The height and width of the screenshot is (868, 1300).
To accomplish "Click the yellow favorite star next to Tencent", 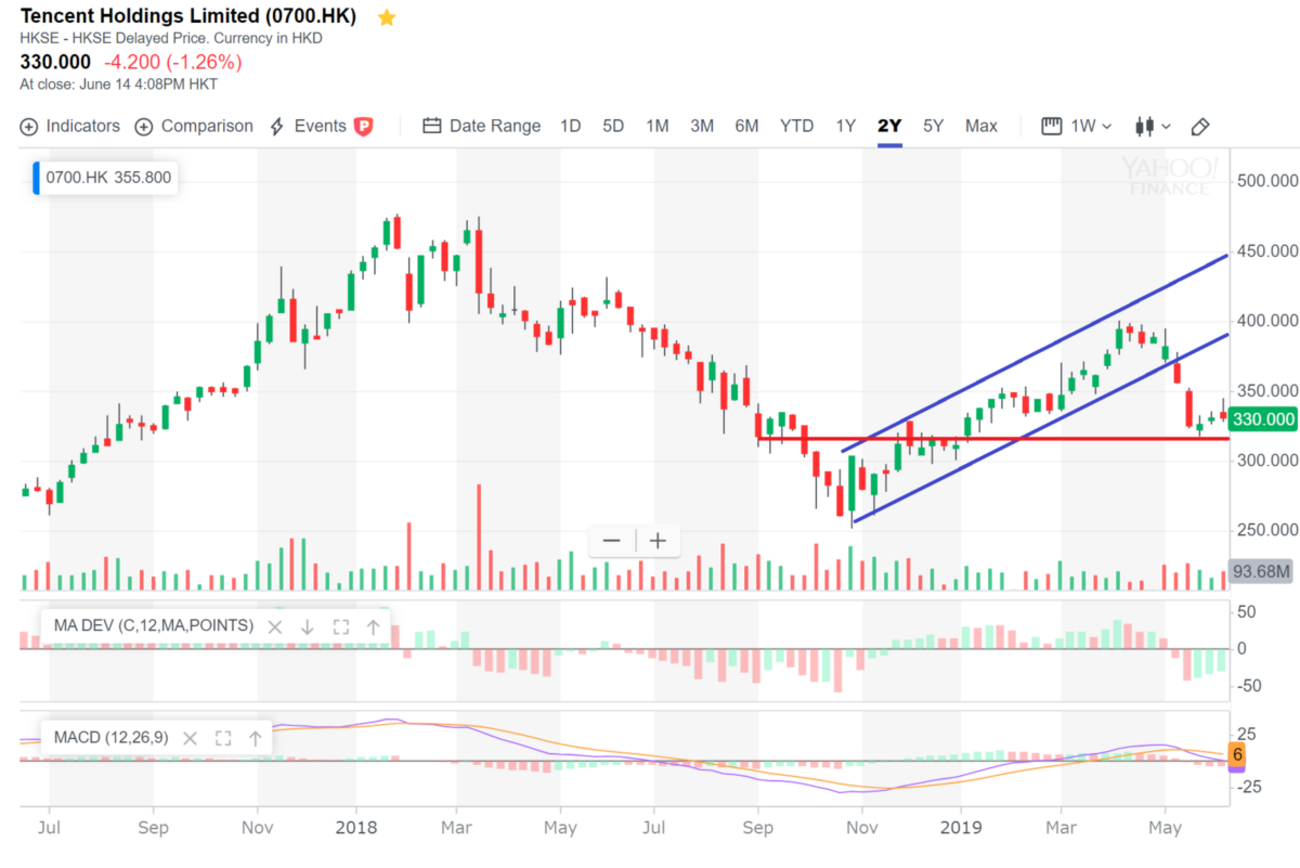I will [x=387, y=17].
